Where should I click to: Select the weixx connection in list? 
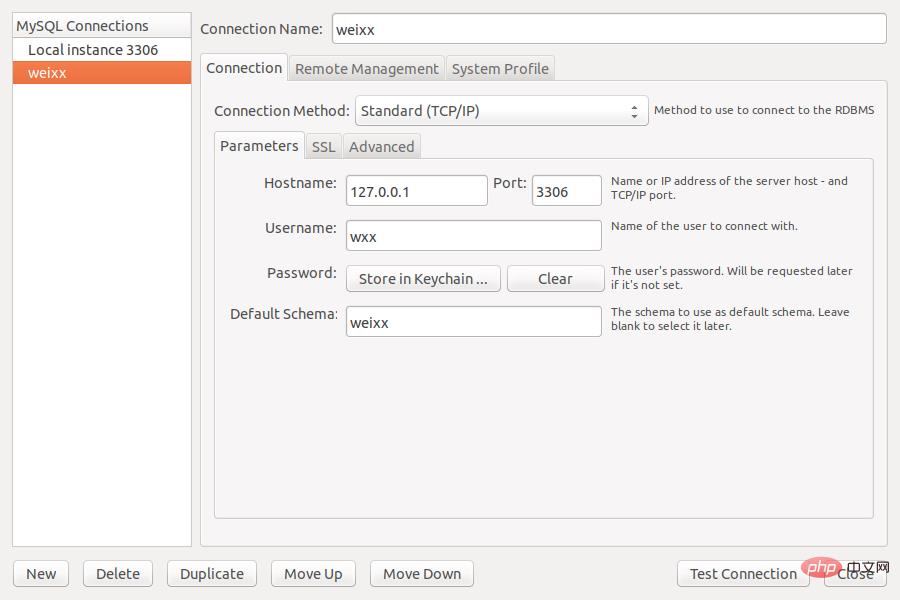[100, 73]
